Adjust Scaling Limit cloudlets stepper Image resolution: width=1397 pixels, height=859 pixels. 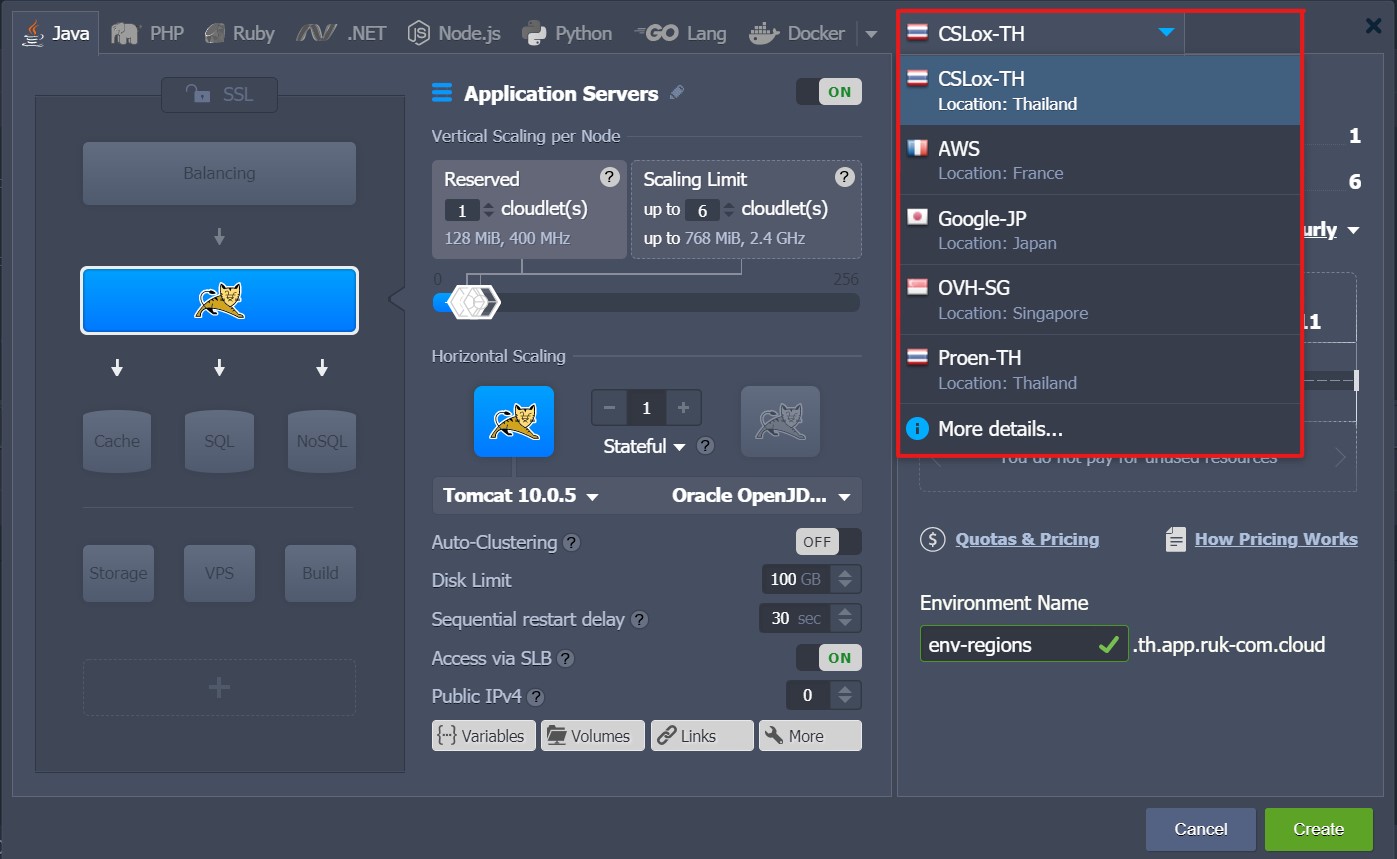click(728, 210)
